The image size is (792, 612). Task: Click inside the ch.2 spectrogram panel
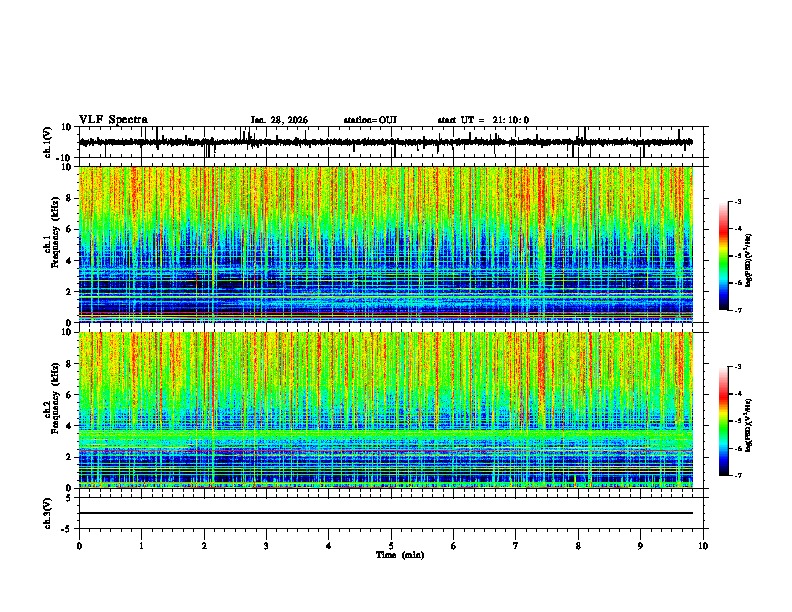point(386,410)
